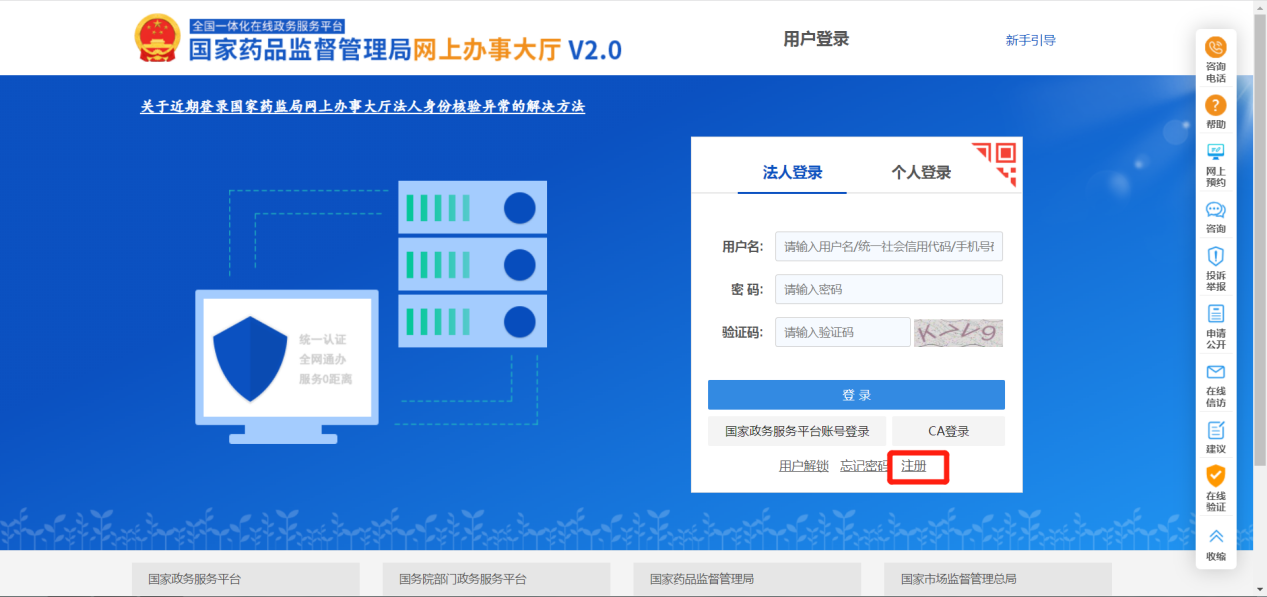Open the 咨询电话 phone icon in sidebar
Viewport: 1267px width, 597px height.
1215,47
